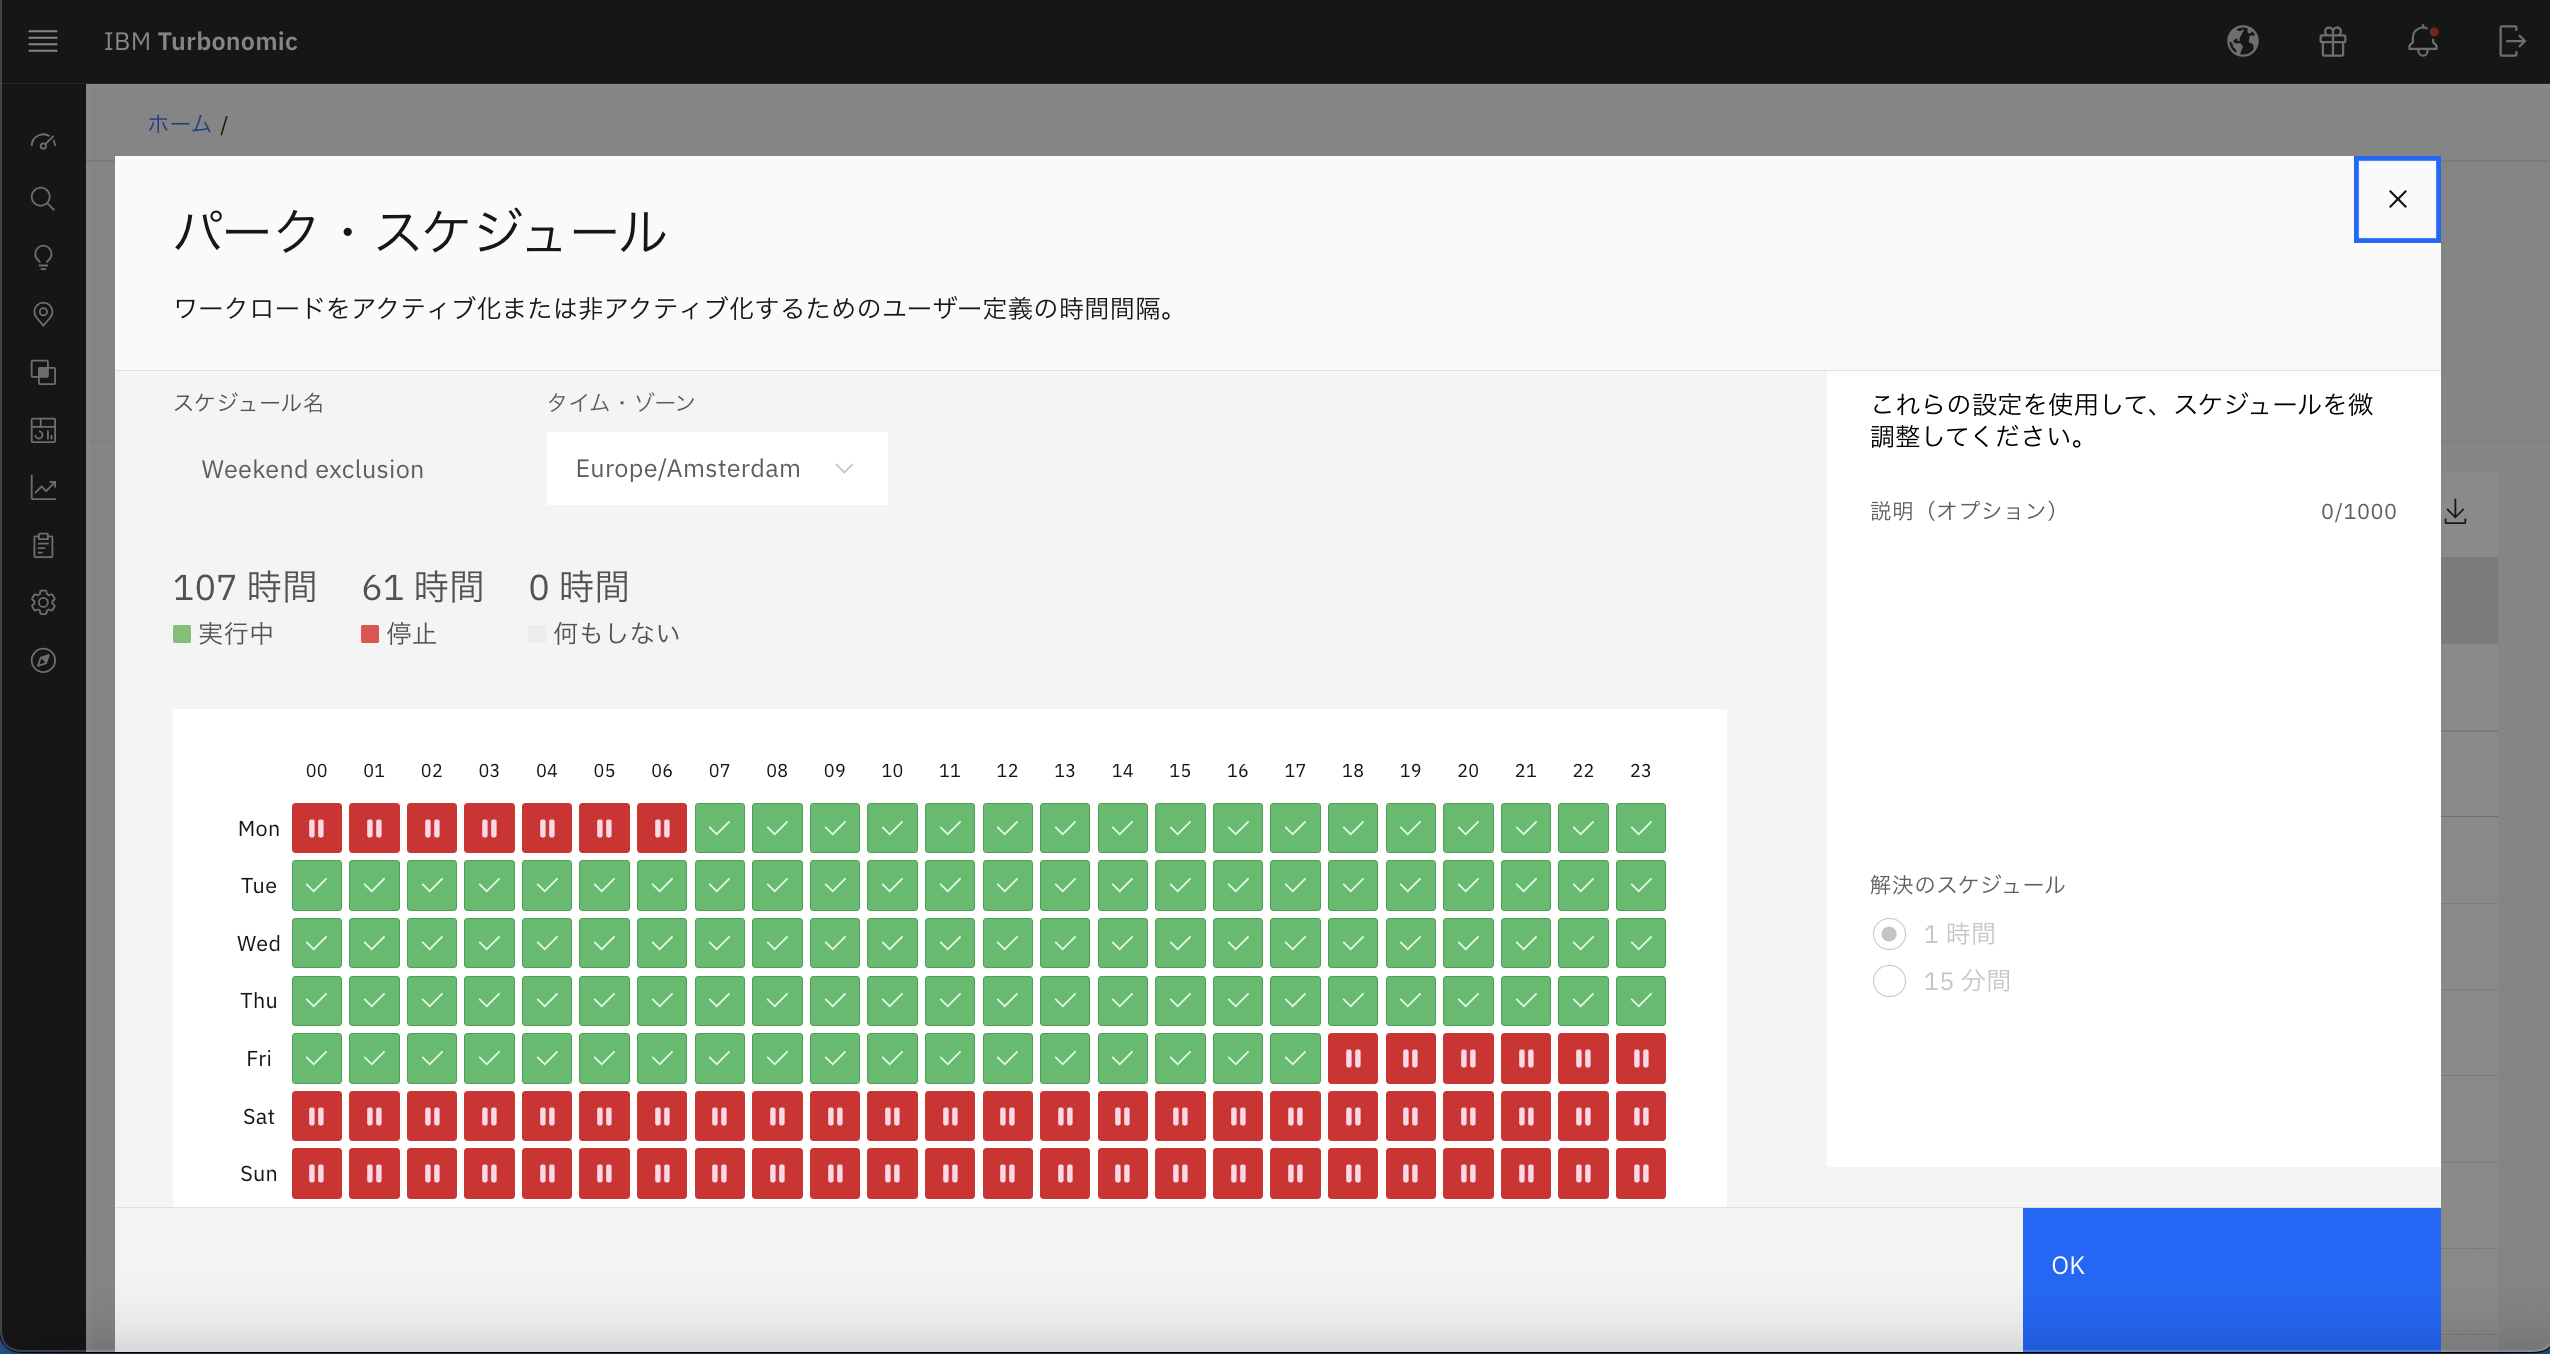
Task: Click the globe icon in header
Action: 2243,41
